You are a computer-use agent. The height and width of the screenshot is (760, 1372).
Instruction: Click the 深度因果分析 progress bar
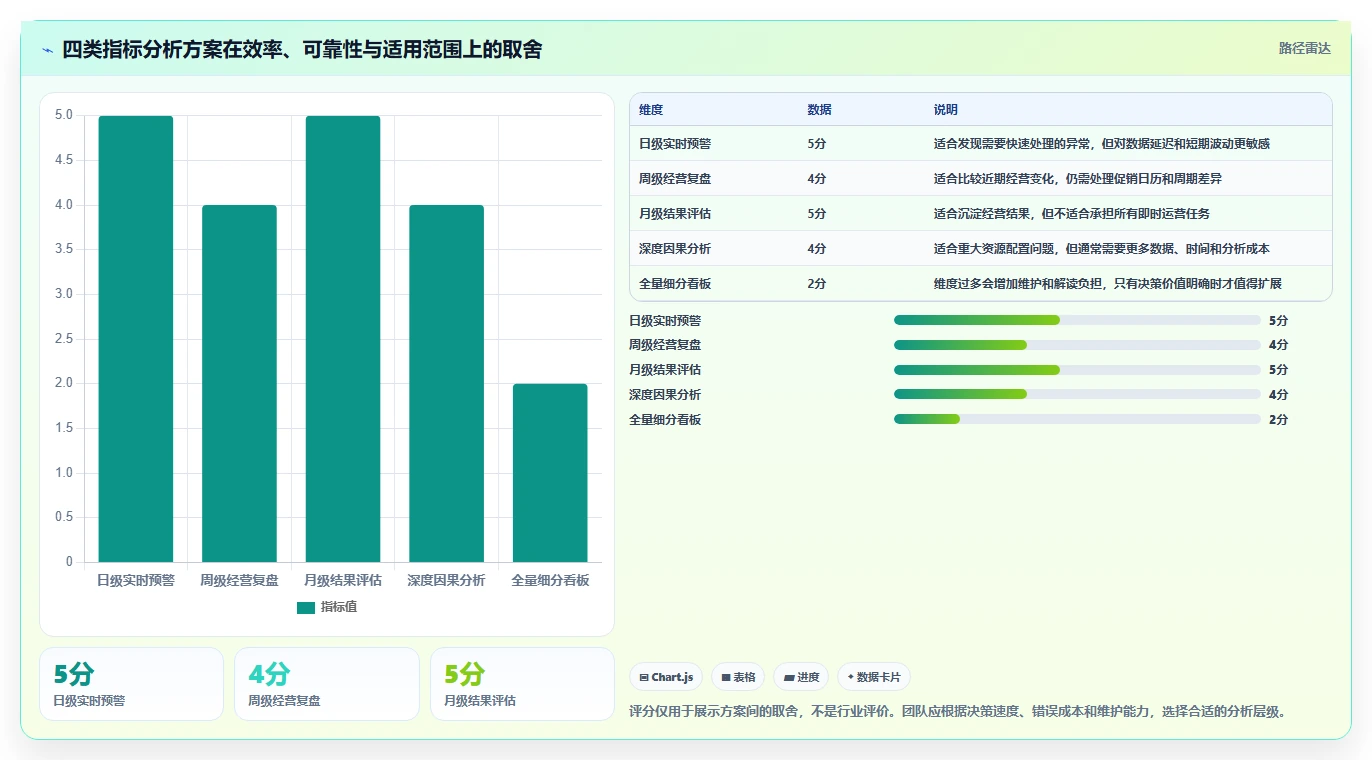click(x=1077, y=395)
